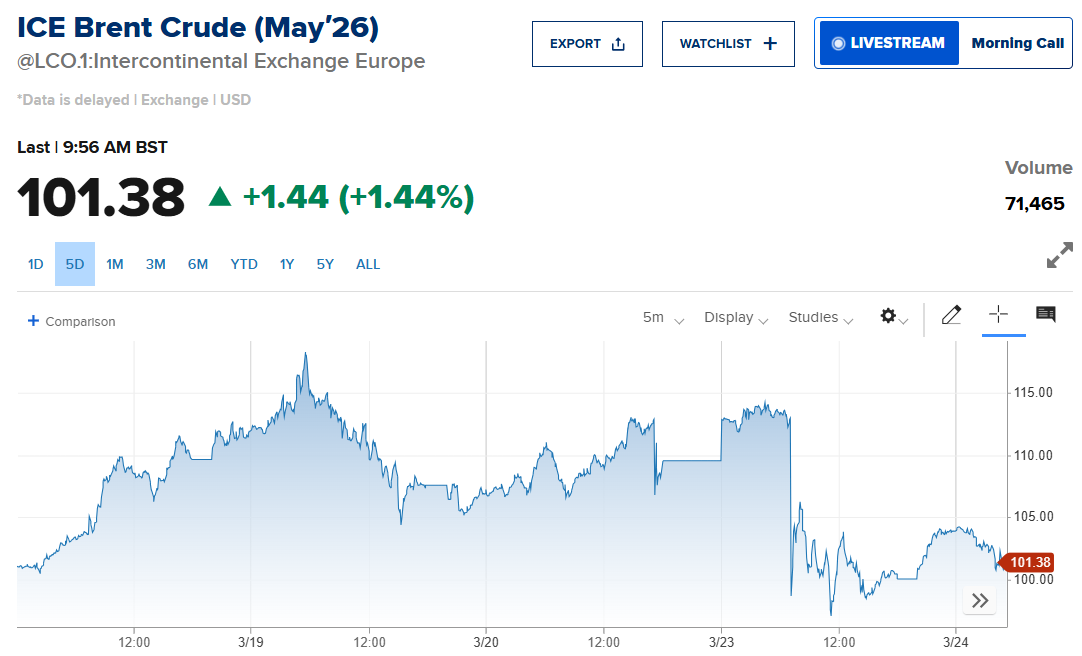Switch chart to the ALL range
This screenshot has height=656, width=1082.
pos(368,264)
